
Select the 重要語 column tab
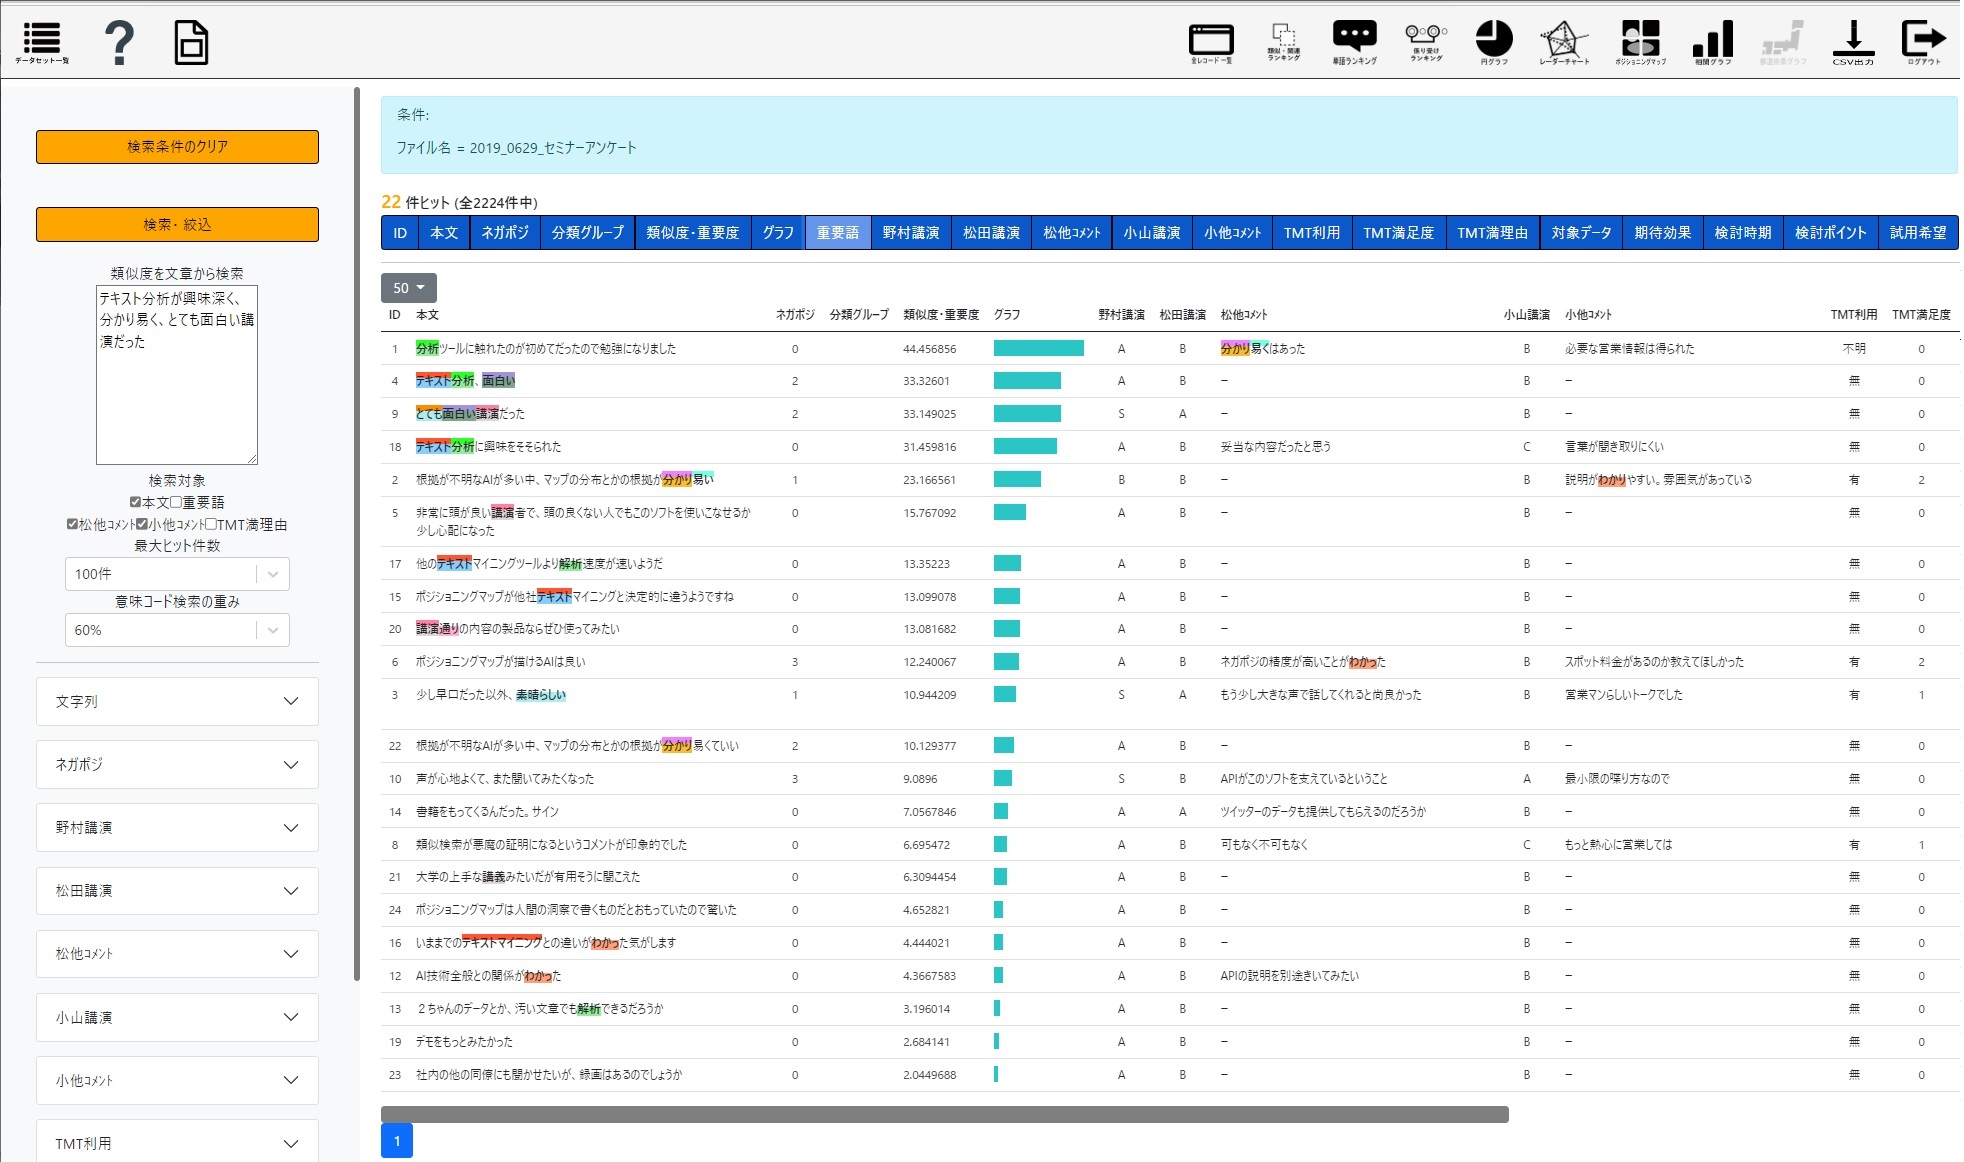click(837, 233)
